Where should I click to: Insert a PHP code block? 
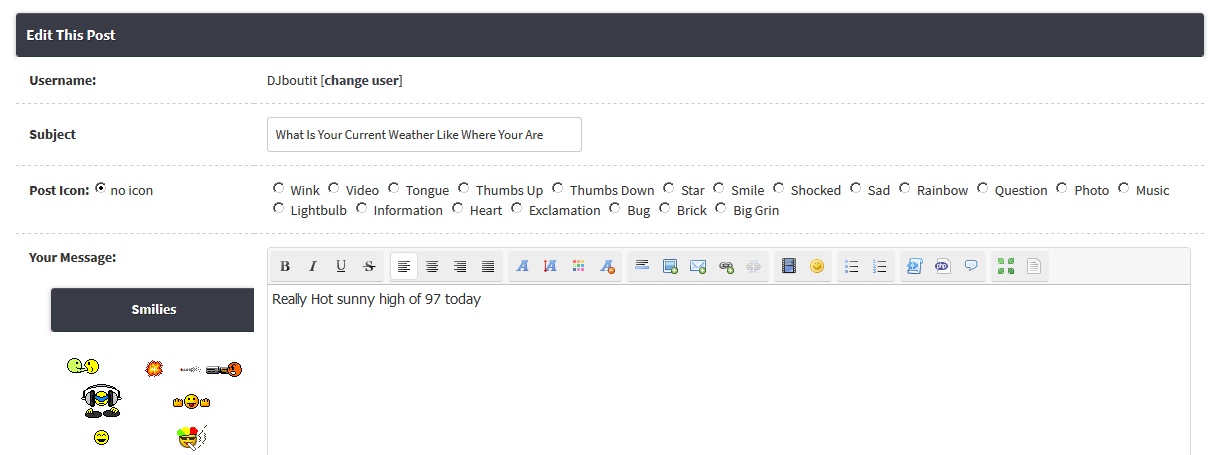pos(942,266)
